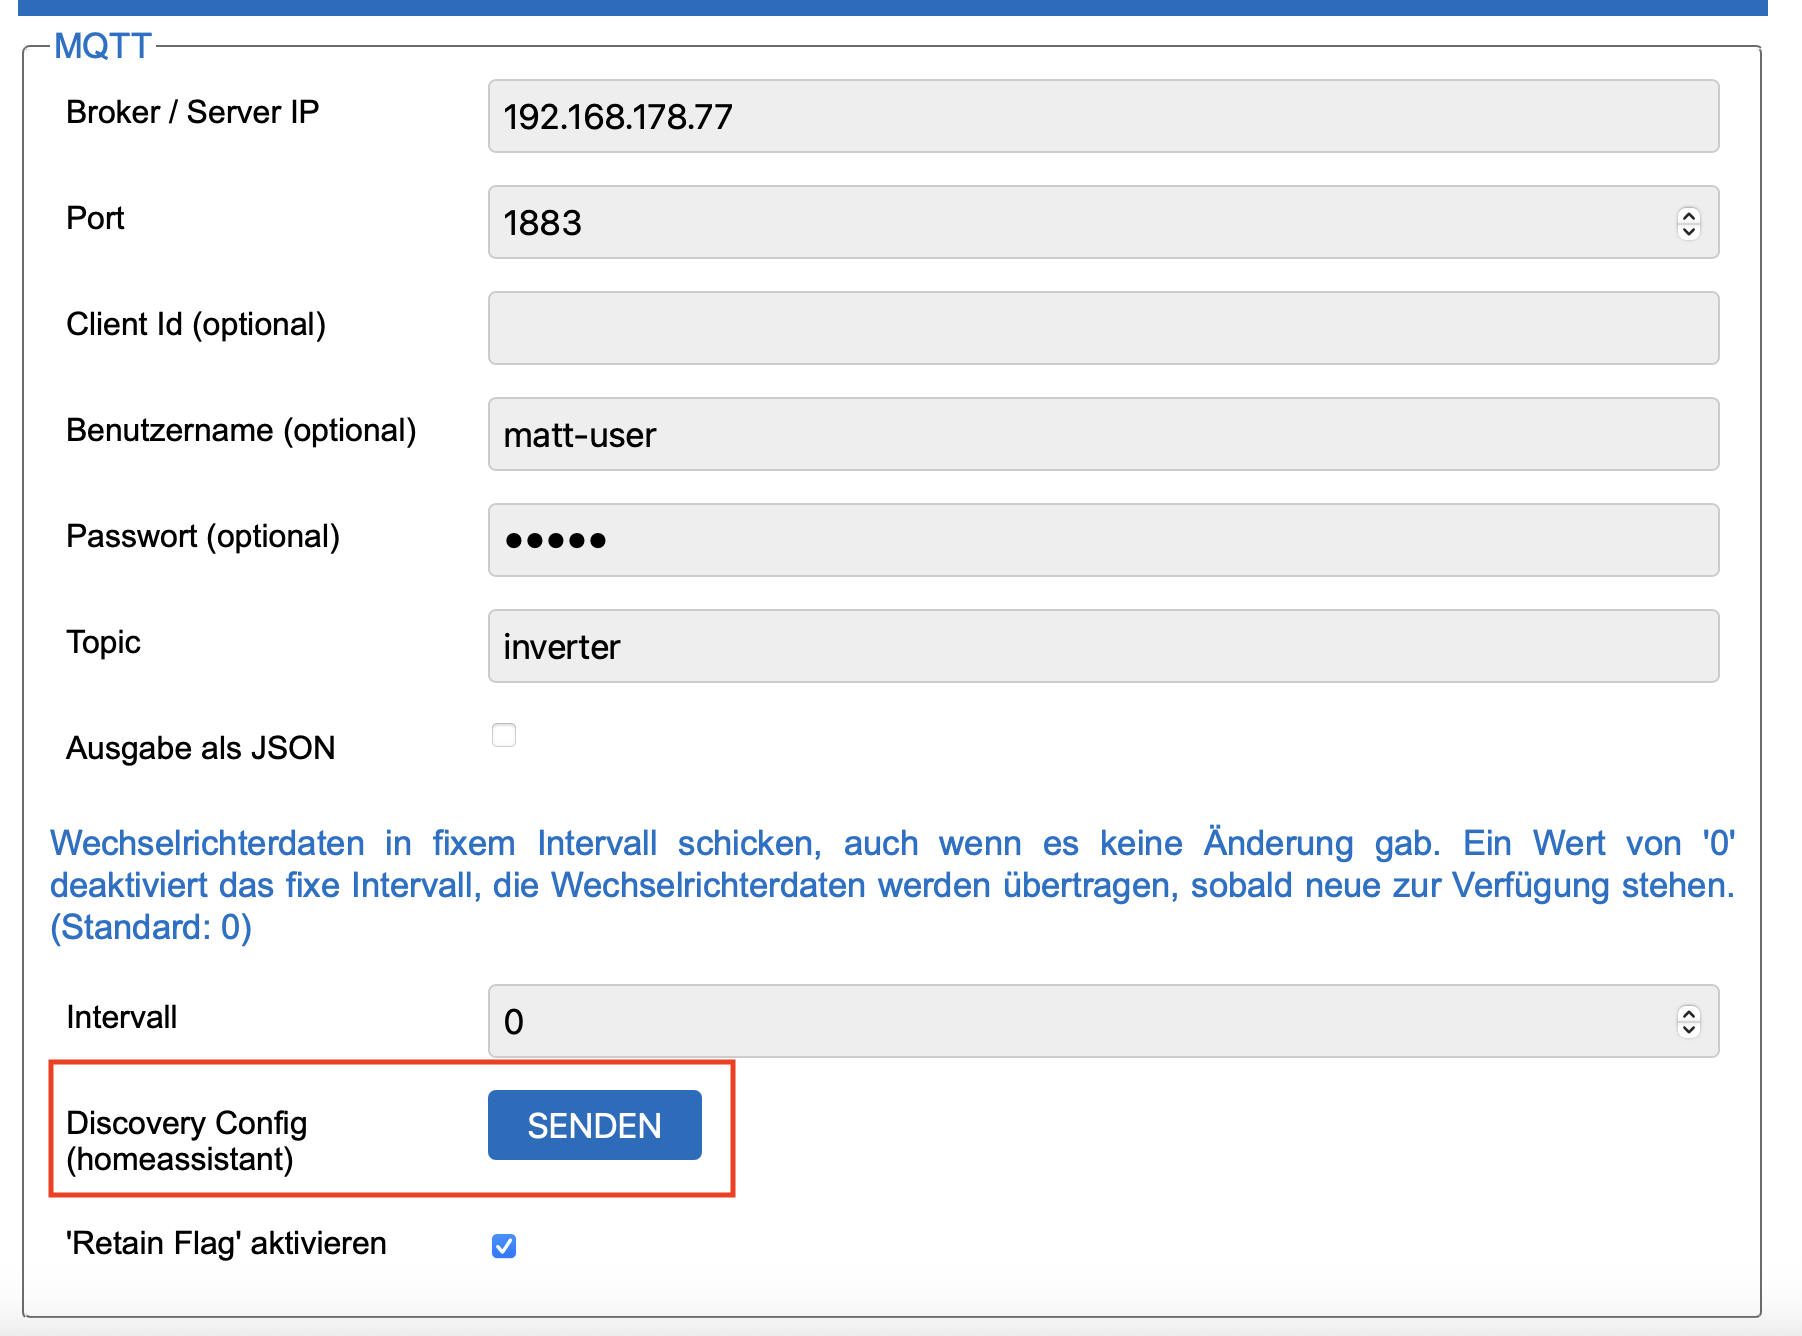Increase Intervall with the up arrow
1802x1336 pixels.
tap(1688, 1014)
